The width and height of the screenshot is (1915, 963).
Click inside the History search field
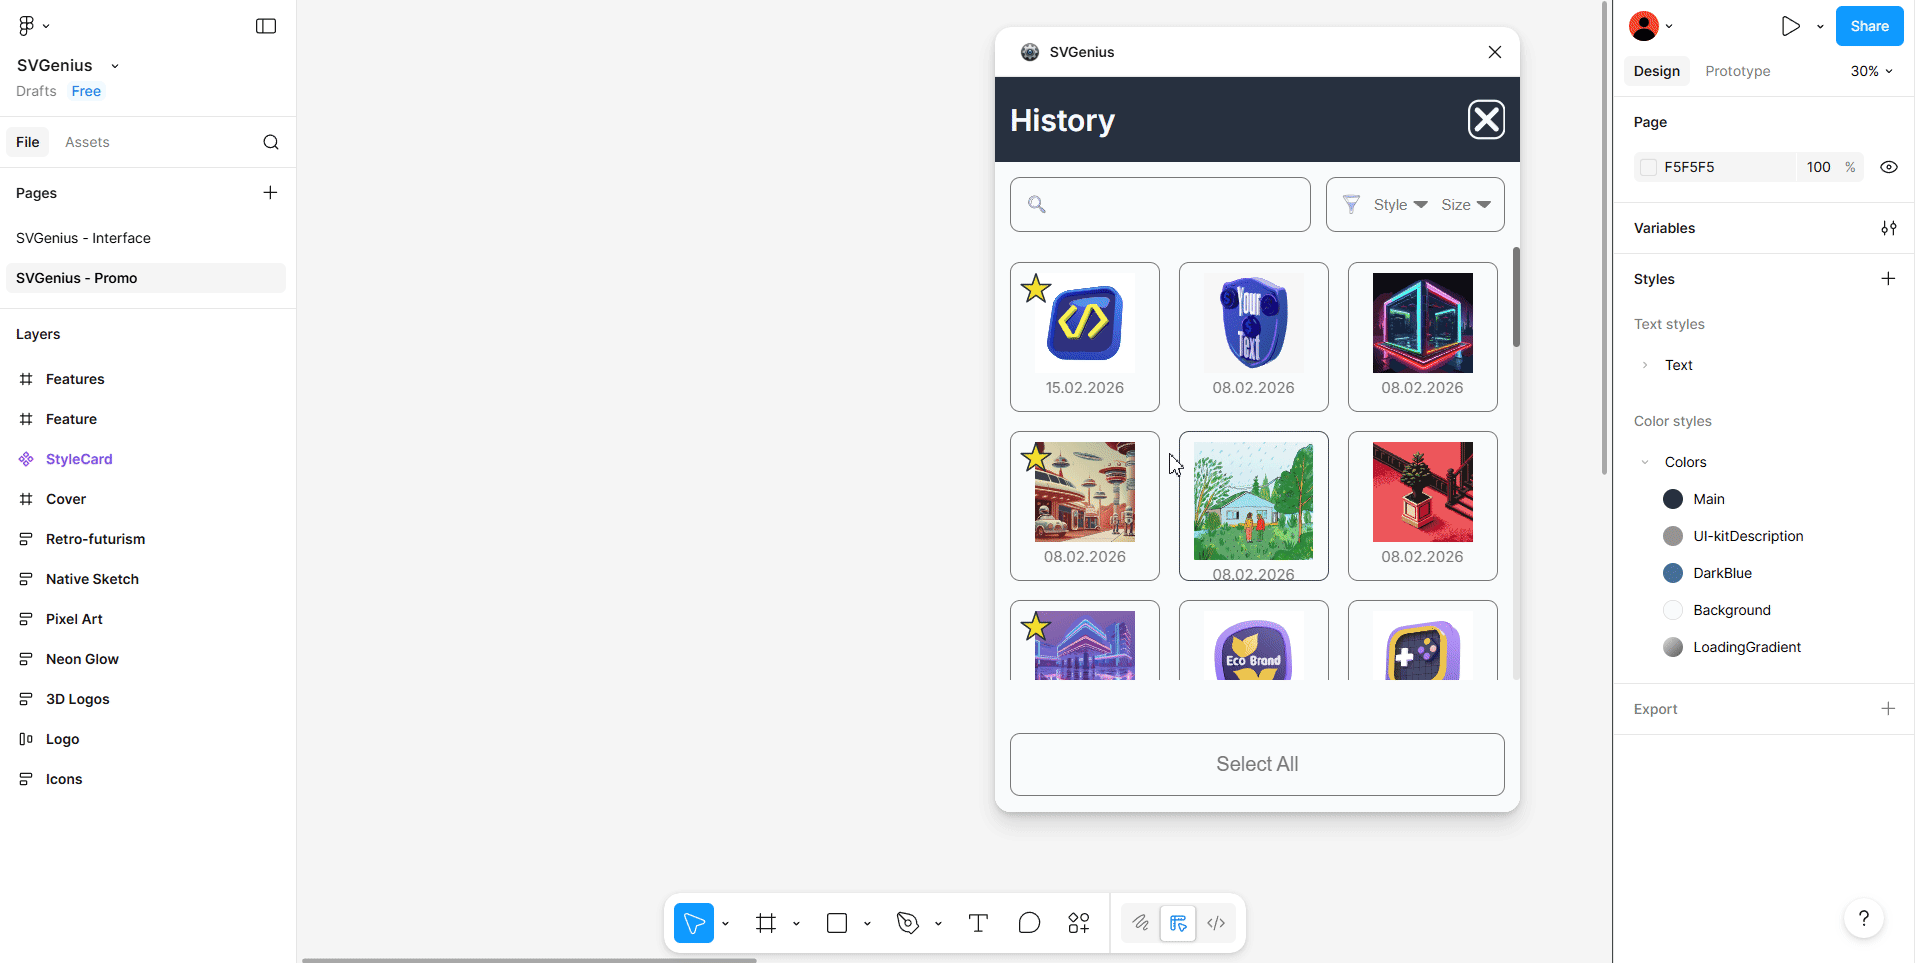point(1159,204)
